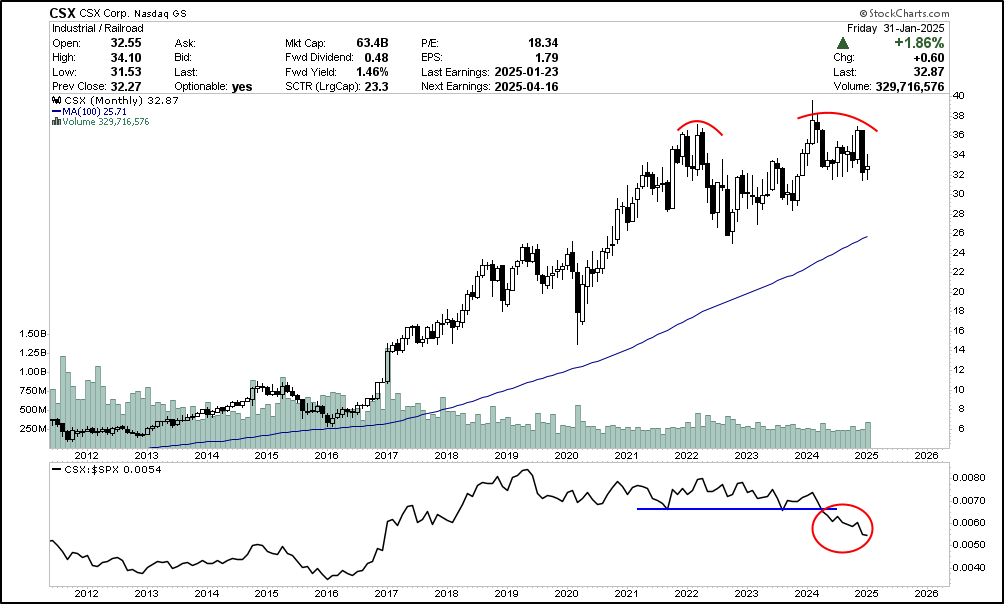Click the 'CSX Corp.' company name

click(x=105, y=13)
